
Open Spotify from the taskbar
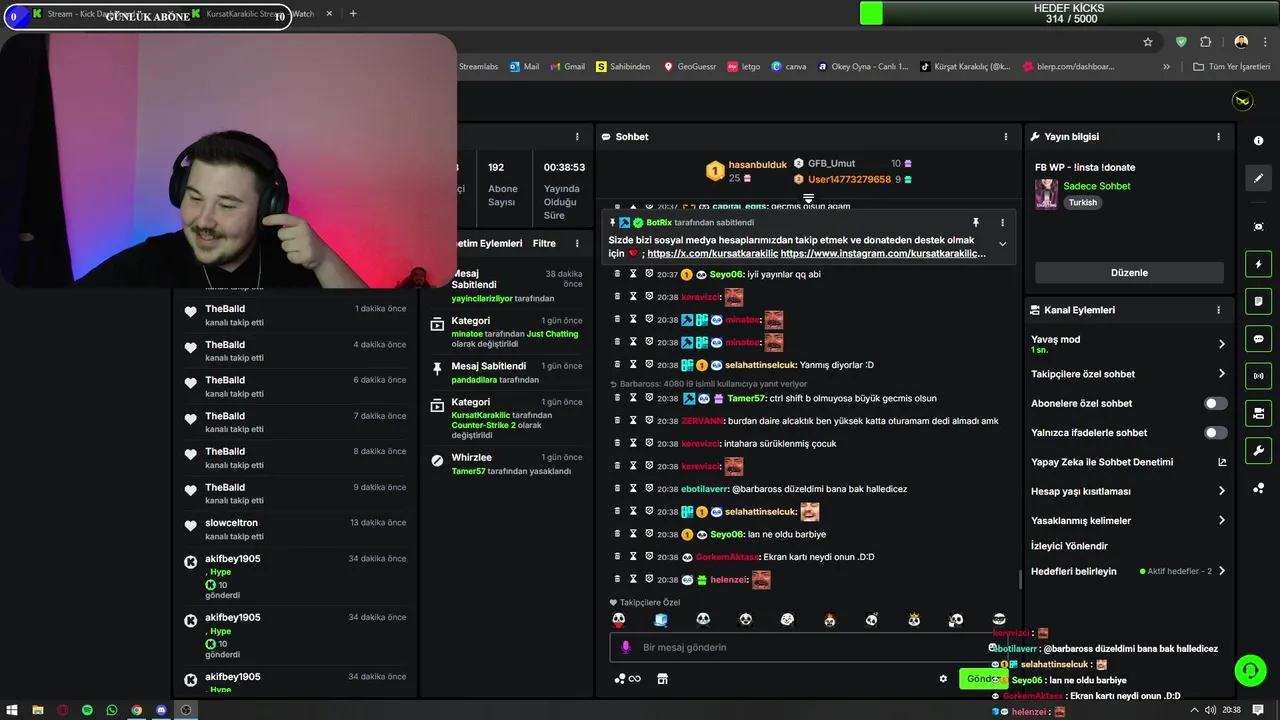tap(87, 710)
